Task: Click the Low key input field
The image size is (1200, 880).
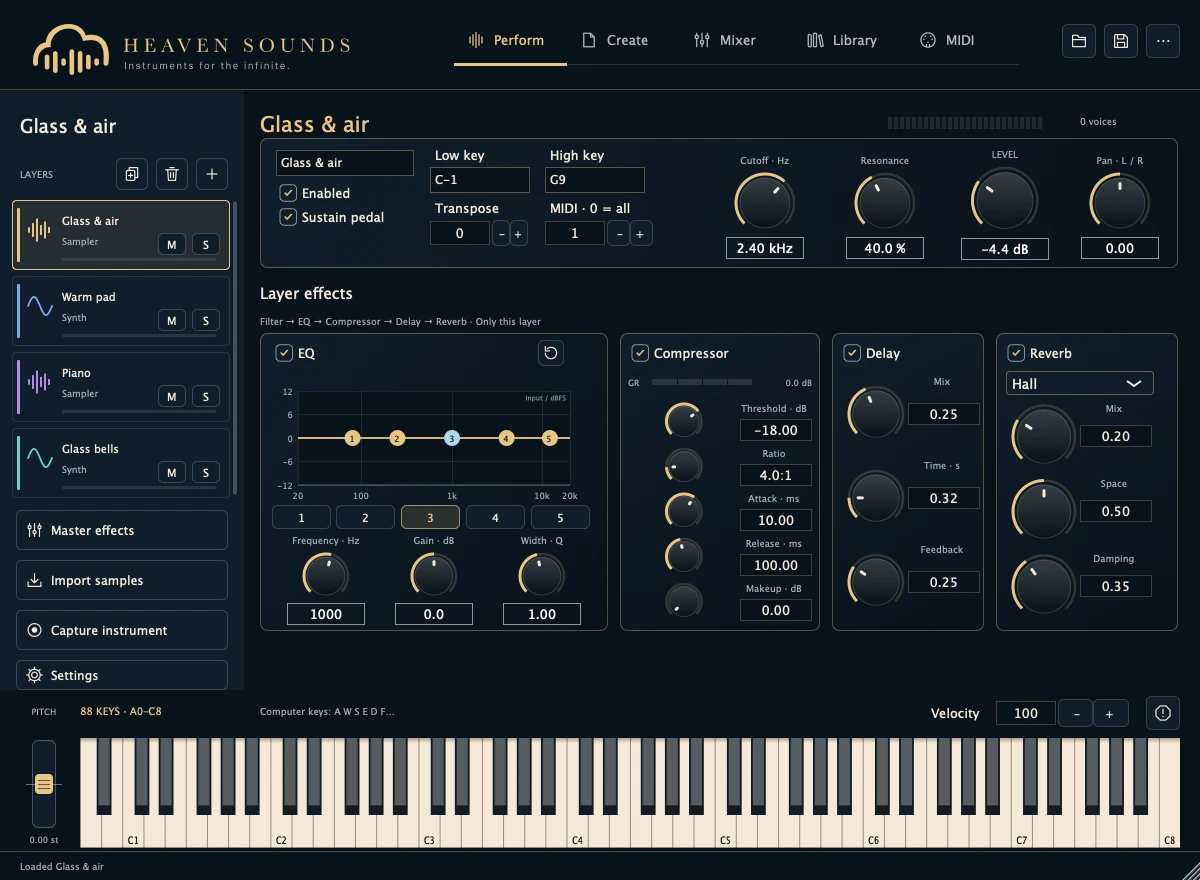Action: (x=480, y=180)
